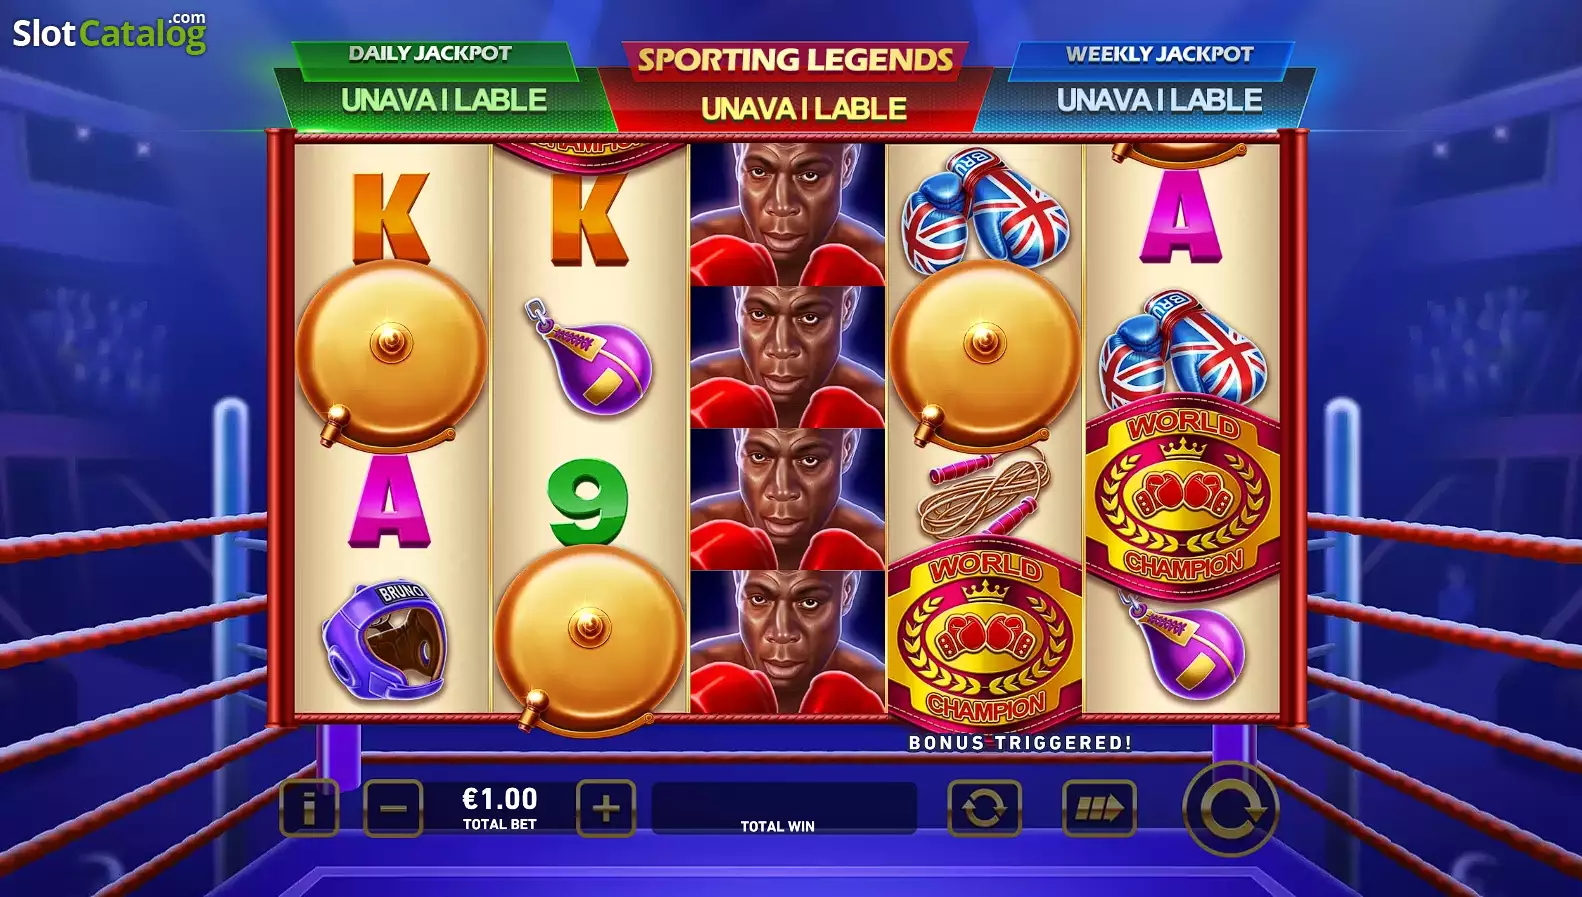Toggle the autoplay spin icon

984,808
